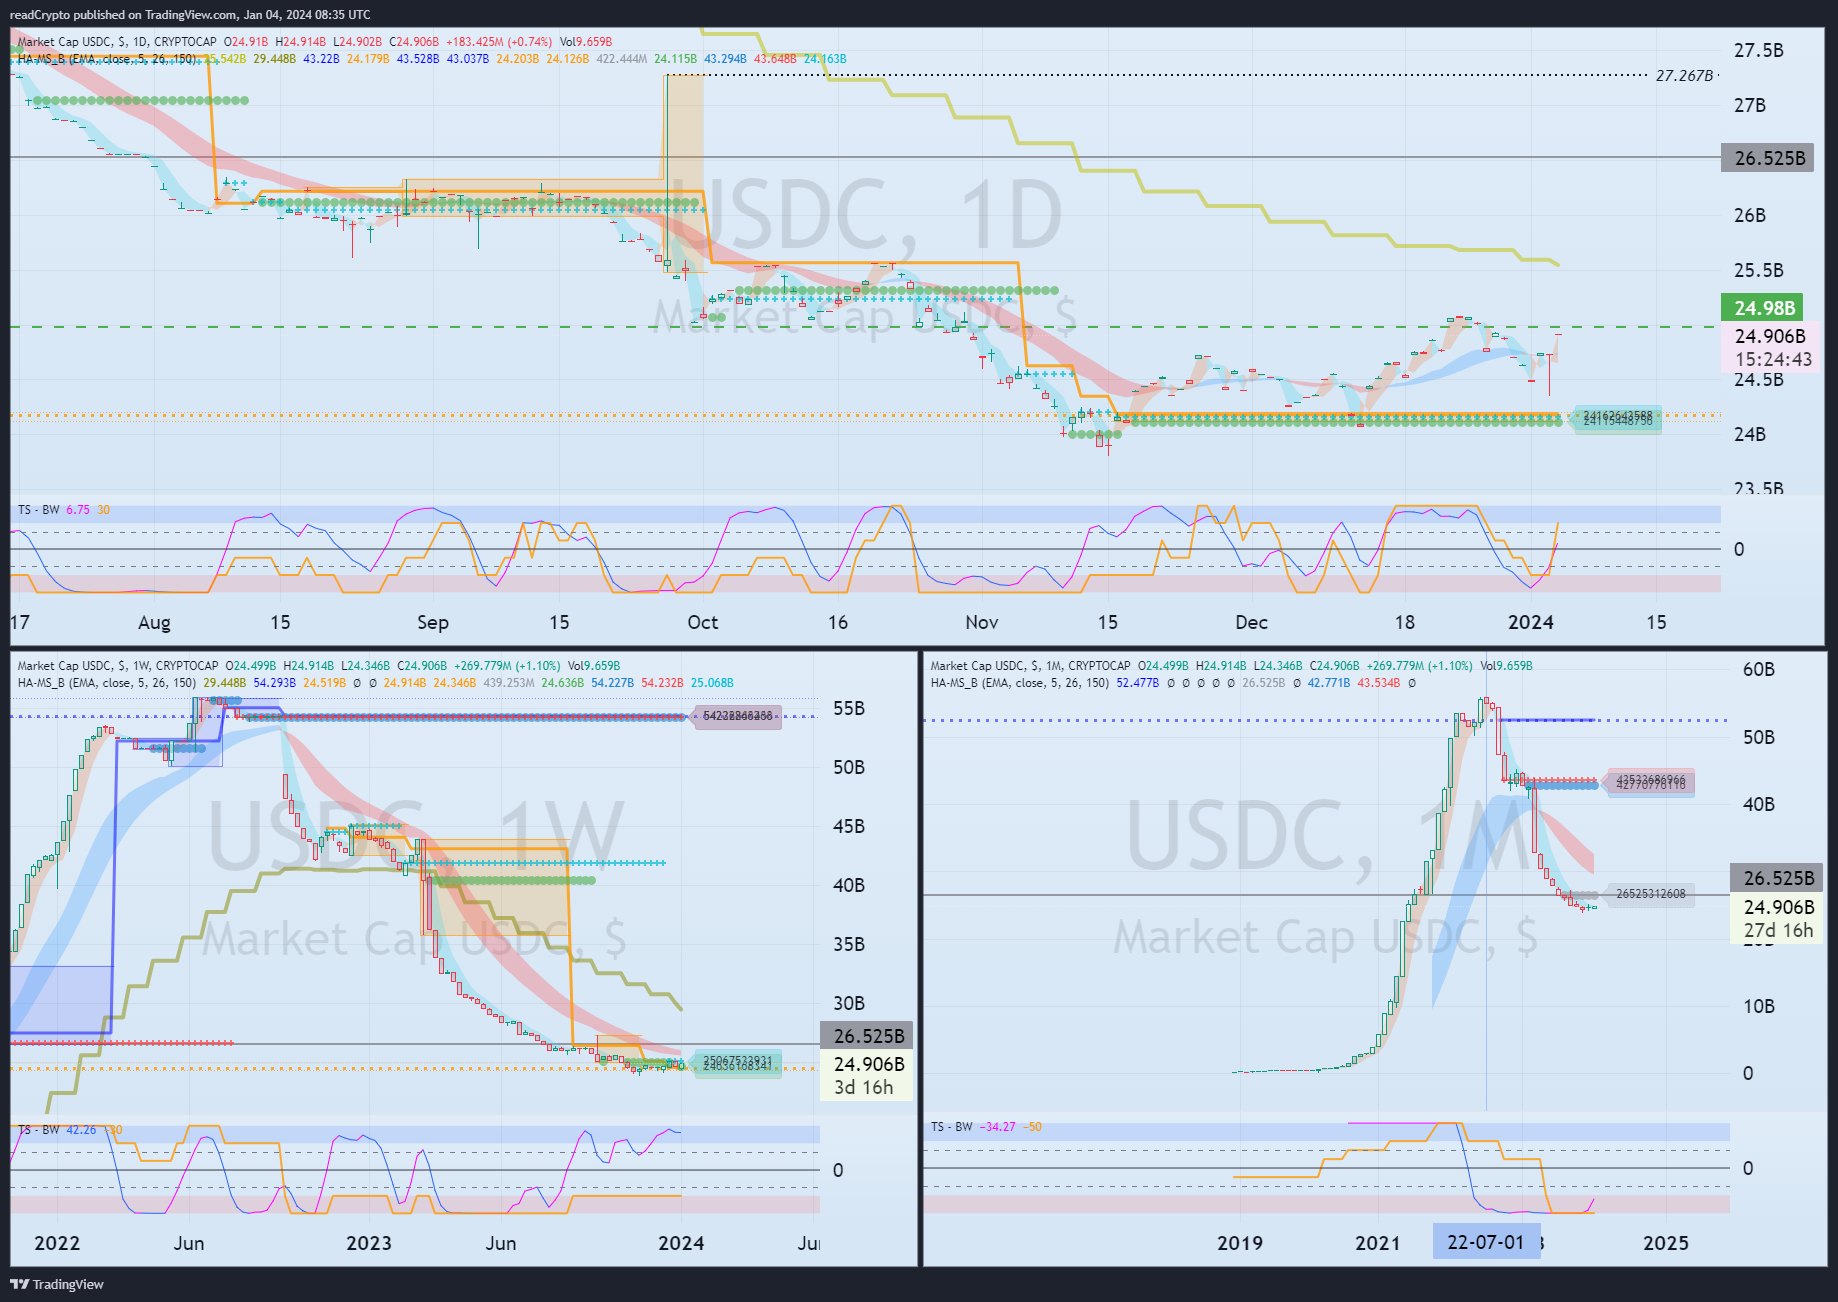Click the 27.5B price axis value
This screenshot has height=1302, width=1838.
(x=1758, y=51)
